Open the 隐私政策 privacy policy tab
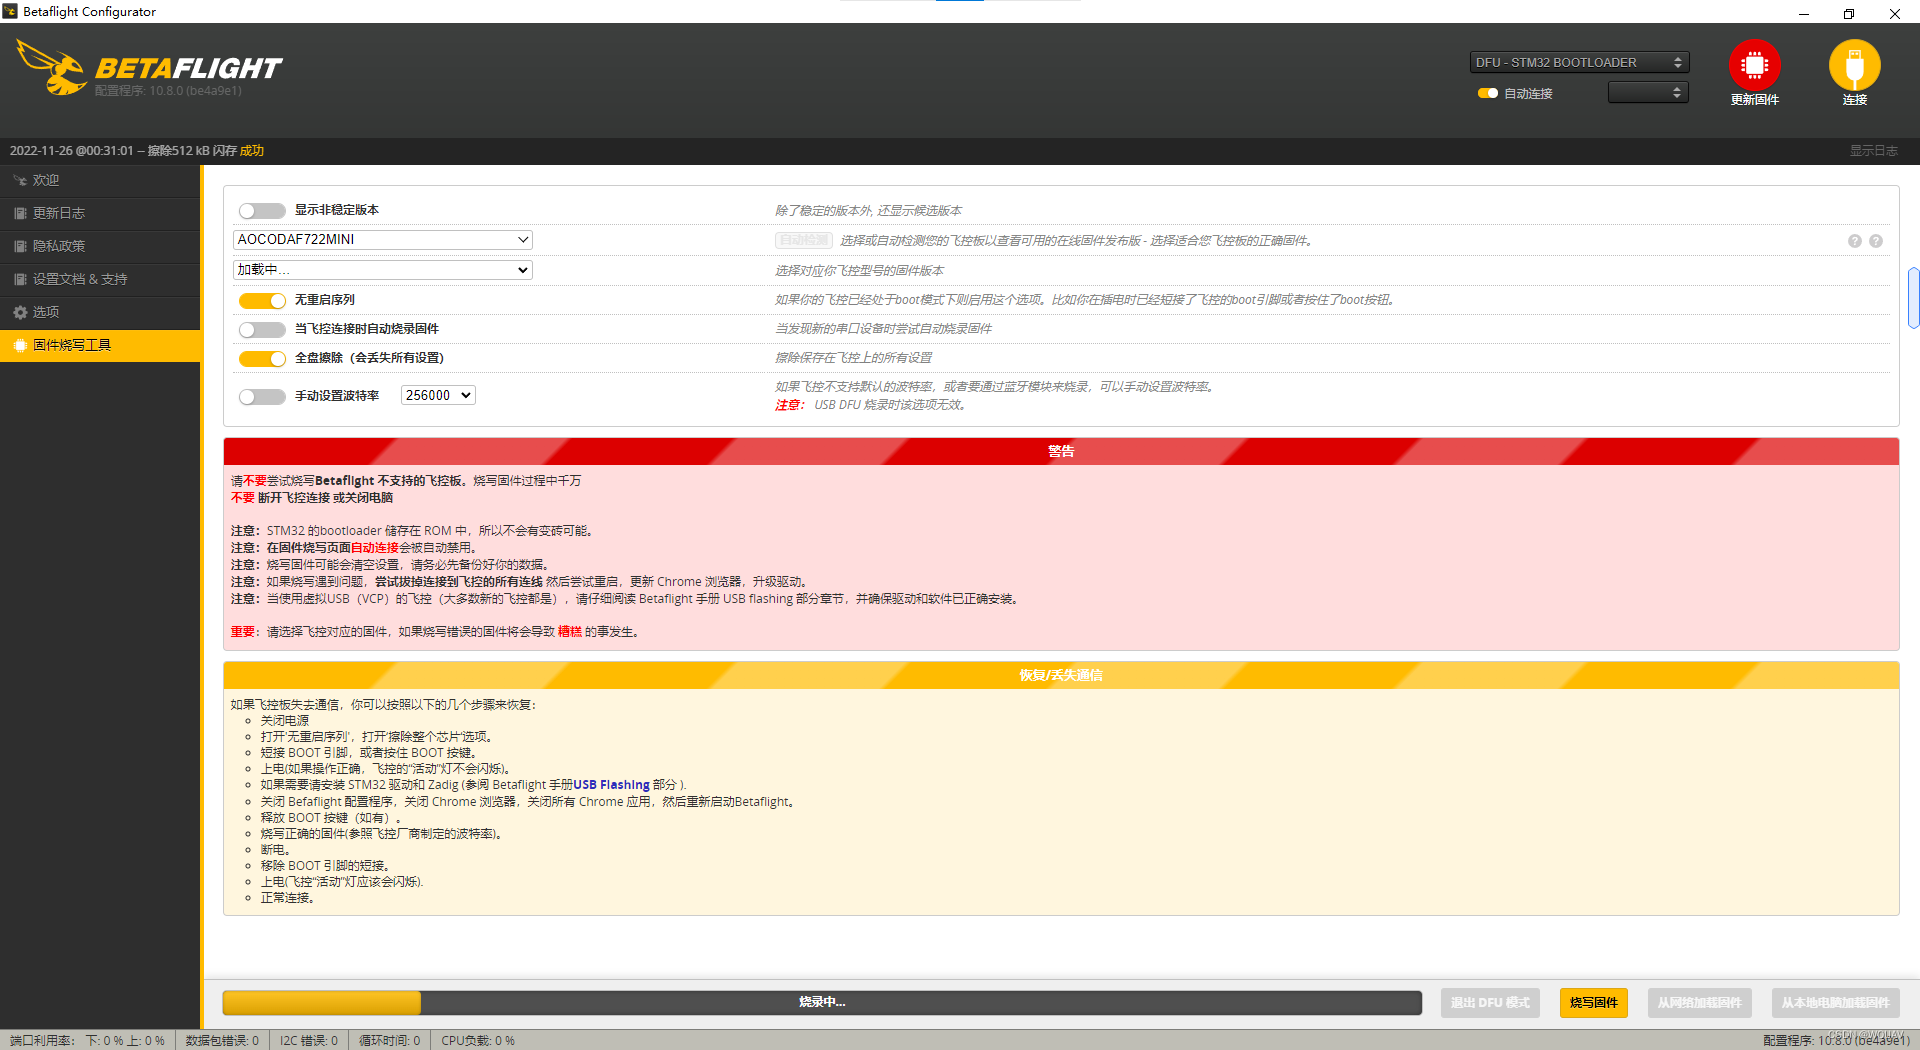The width and height of the screenshot is (1920, 1050). click(x=100, y=247)
